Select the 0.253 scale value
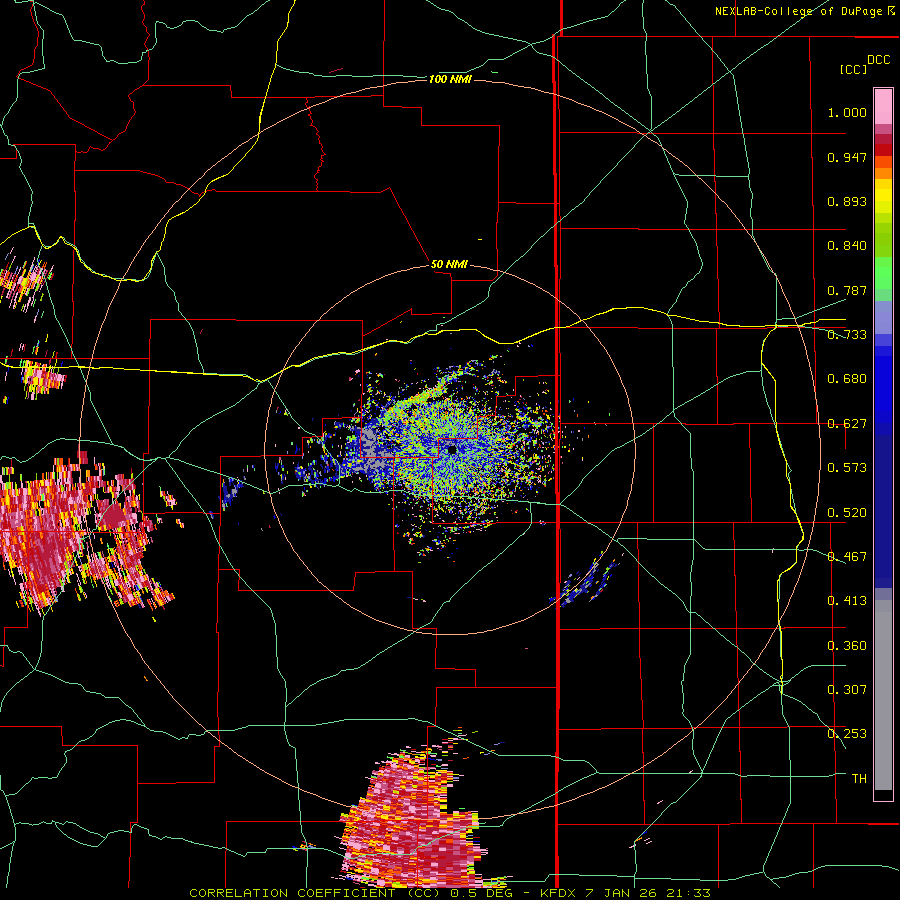The width and height of the screenshot is (900, 900). click(x=847, y=734)
